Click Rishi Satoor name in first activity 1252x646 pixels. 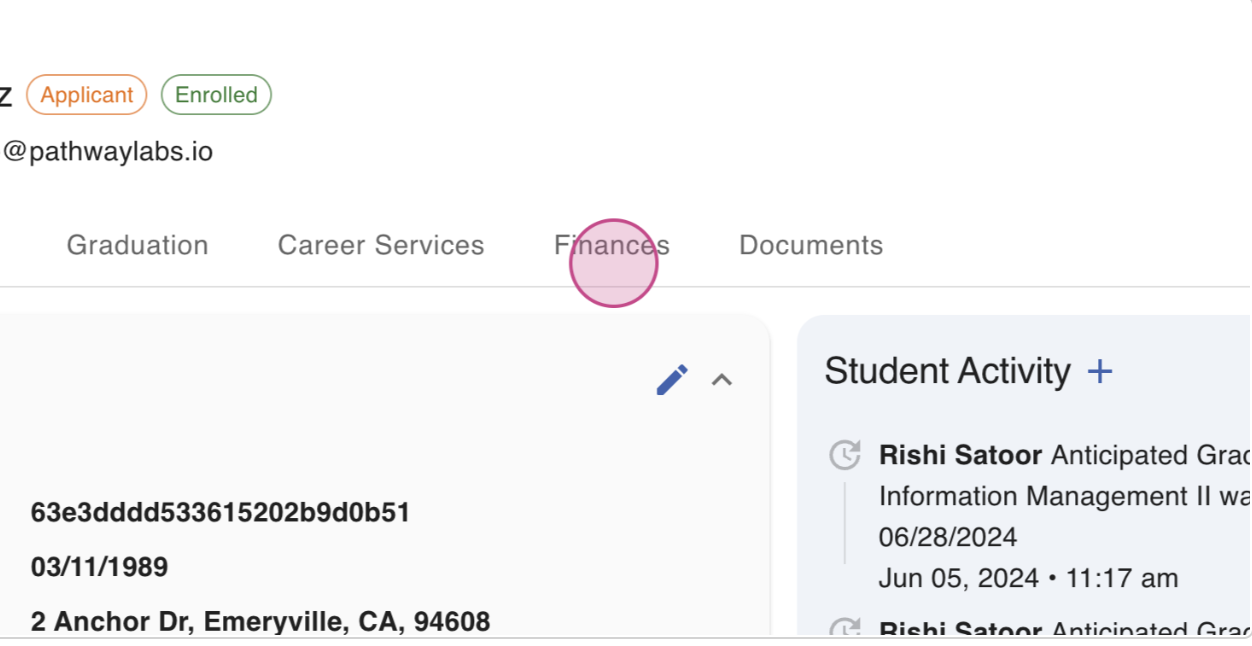tap(960, 455)
